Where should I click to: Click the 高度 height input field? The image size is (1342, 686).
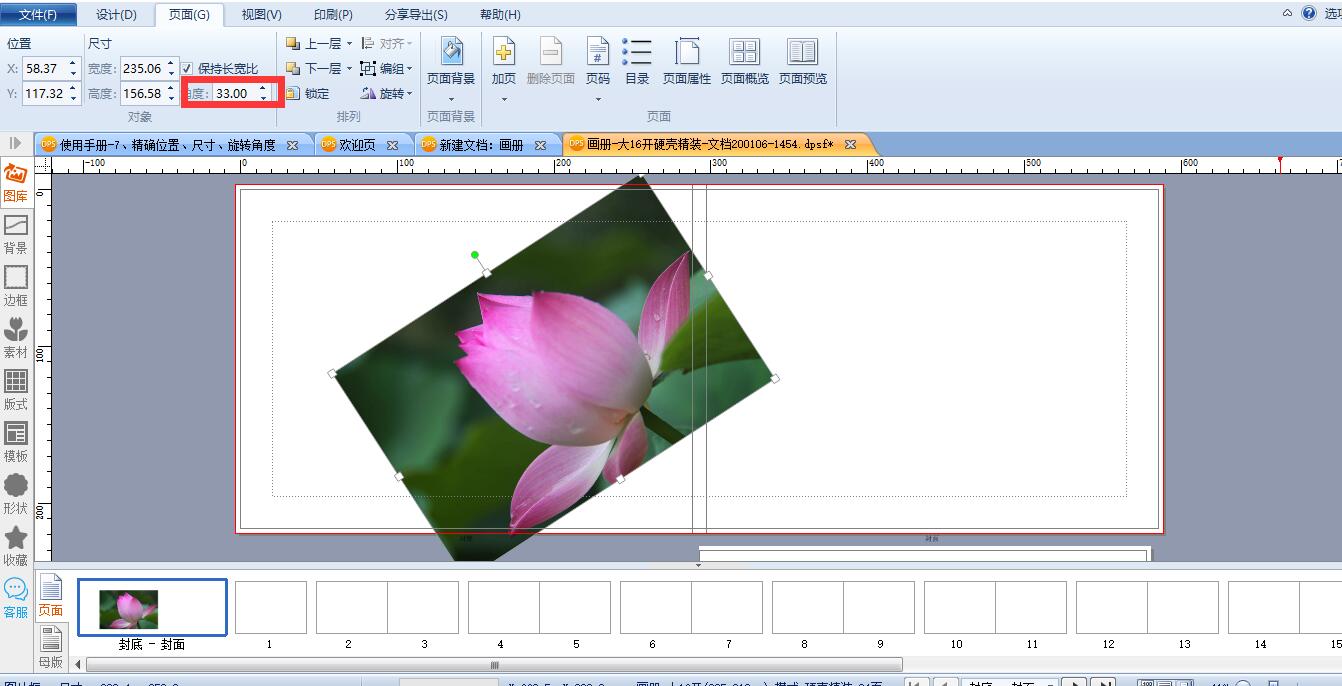[x=141, y=94]
